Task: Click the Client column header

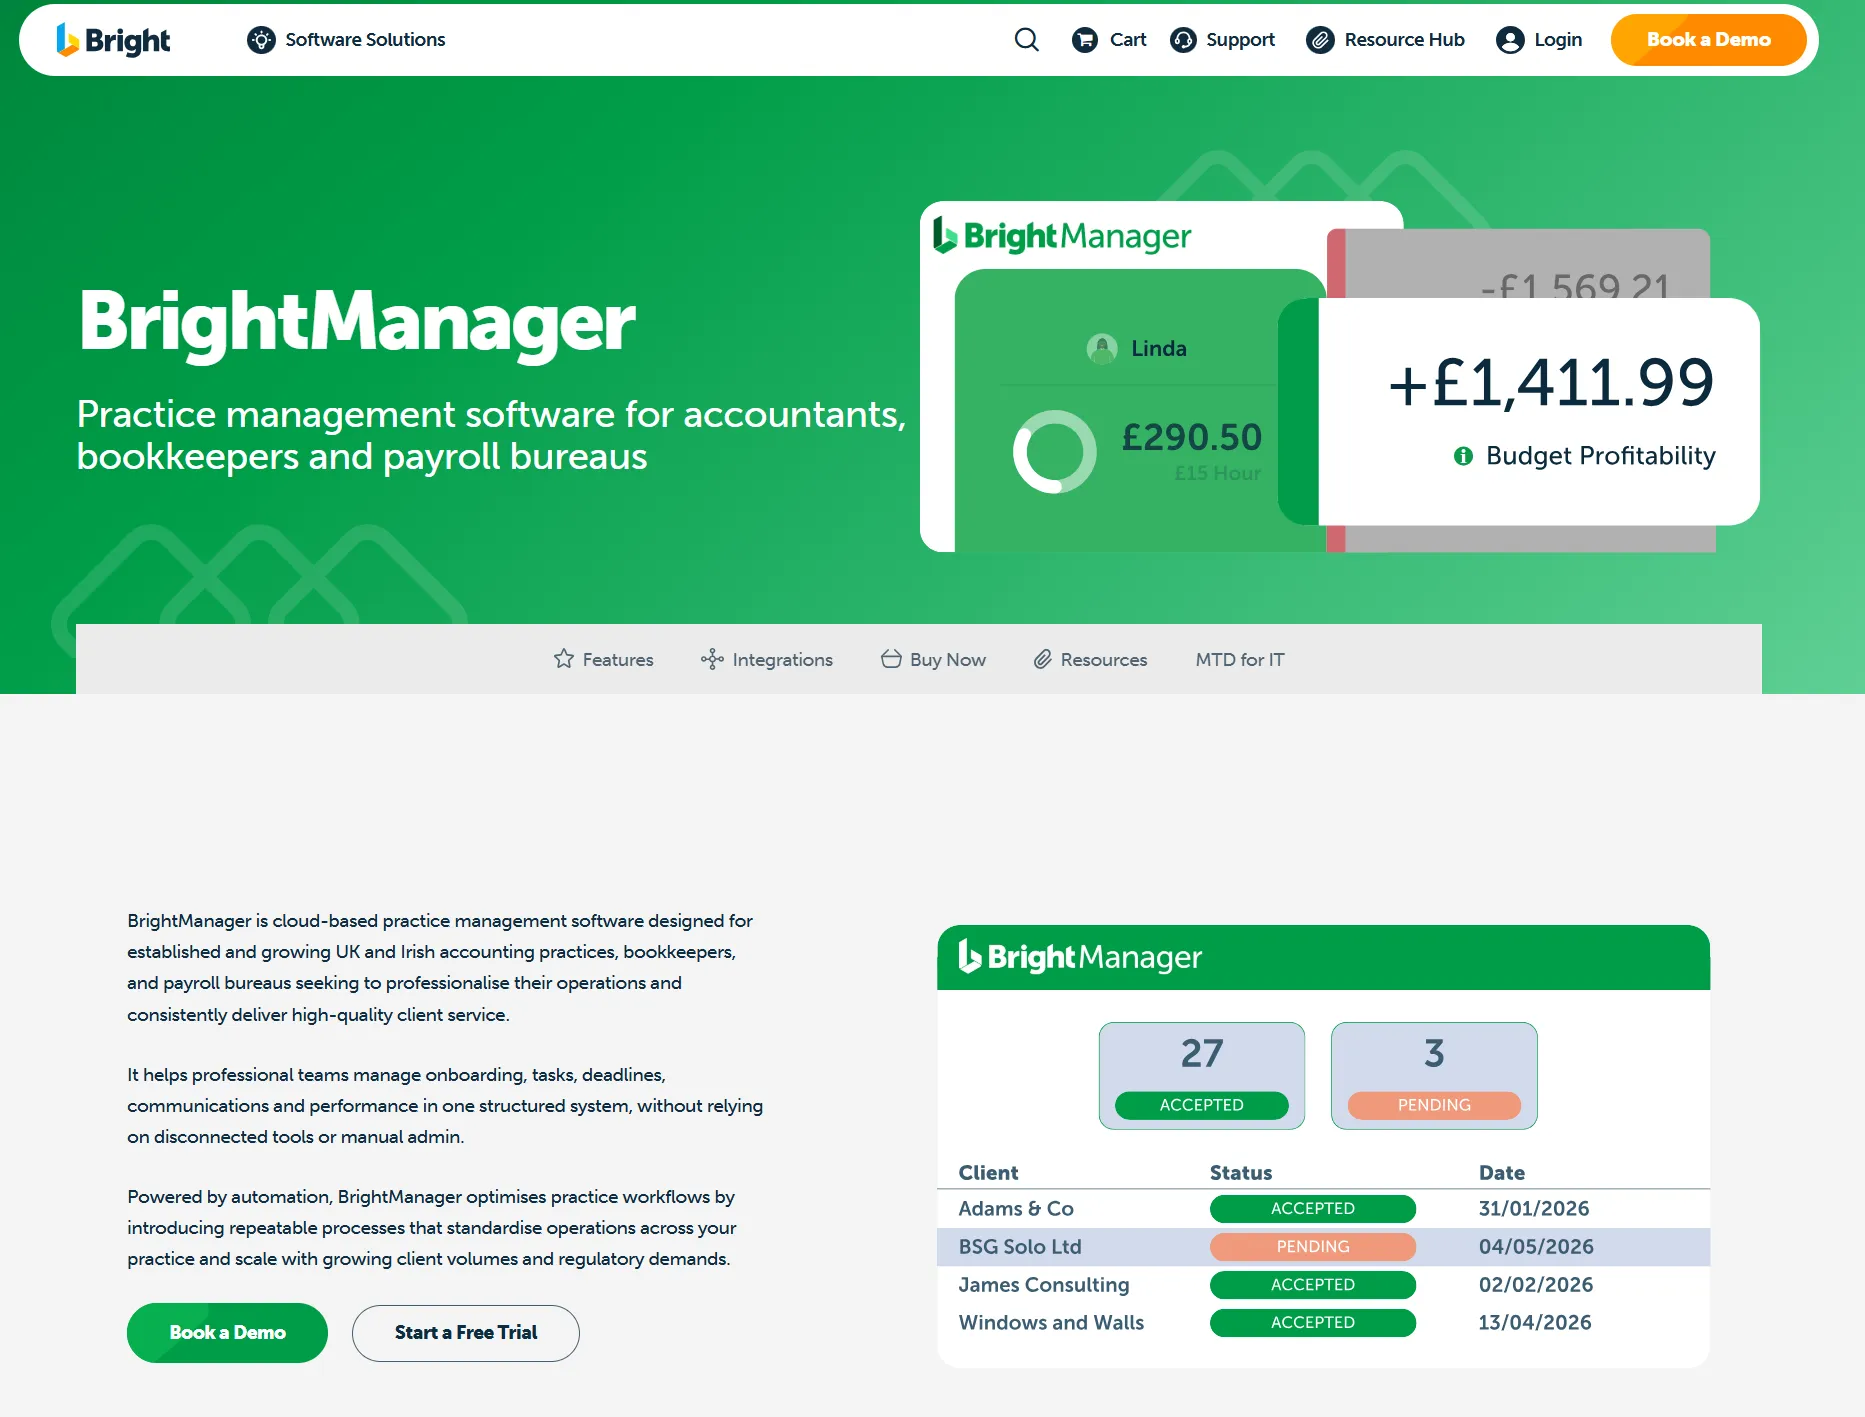Action: coord(988,1172)
